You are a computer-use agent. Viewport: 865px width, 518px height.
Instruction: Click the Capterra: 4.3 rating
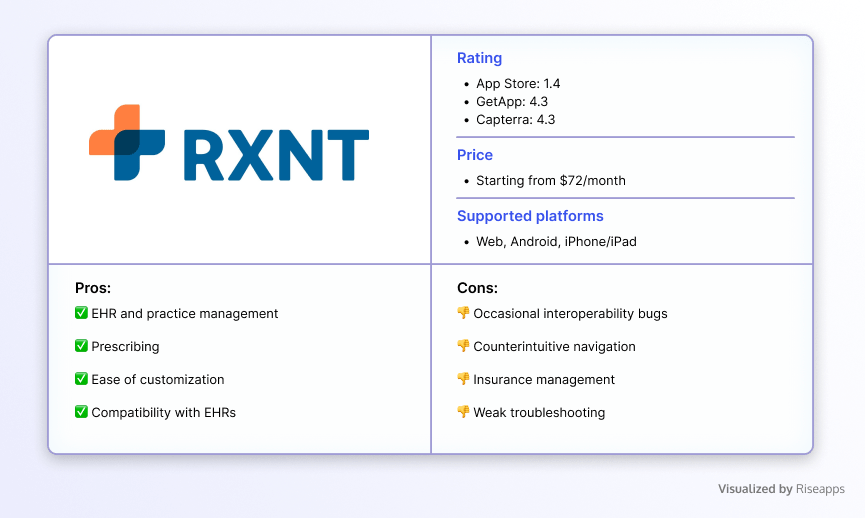[x=516, y=120]
